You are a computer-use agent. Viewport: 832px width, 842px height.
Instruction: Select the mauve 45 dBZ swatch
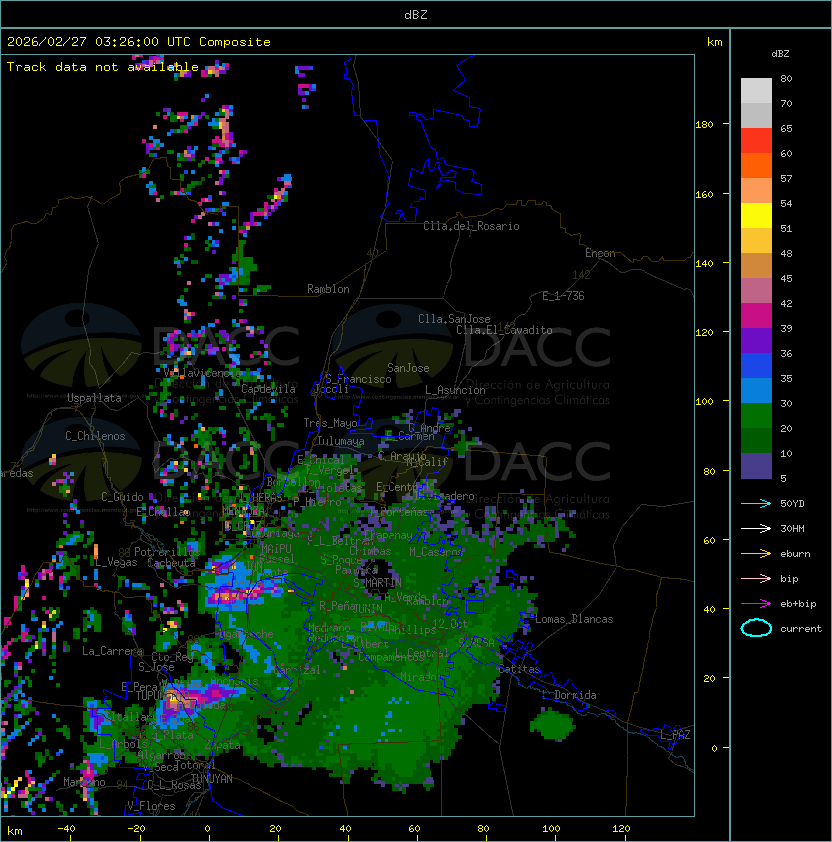point(756,291)
